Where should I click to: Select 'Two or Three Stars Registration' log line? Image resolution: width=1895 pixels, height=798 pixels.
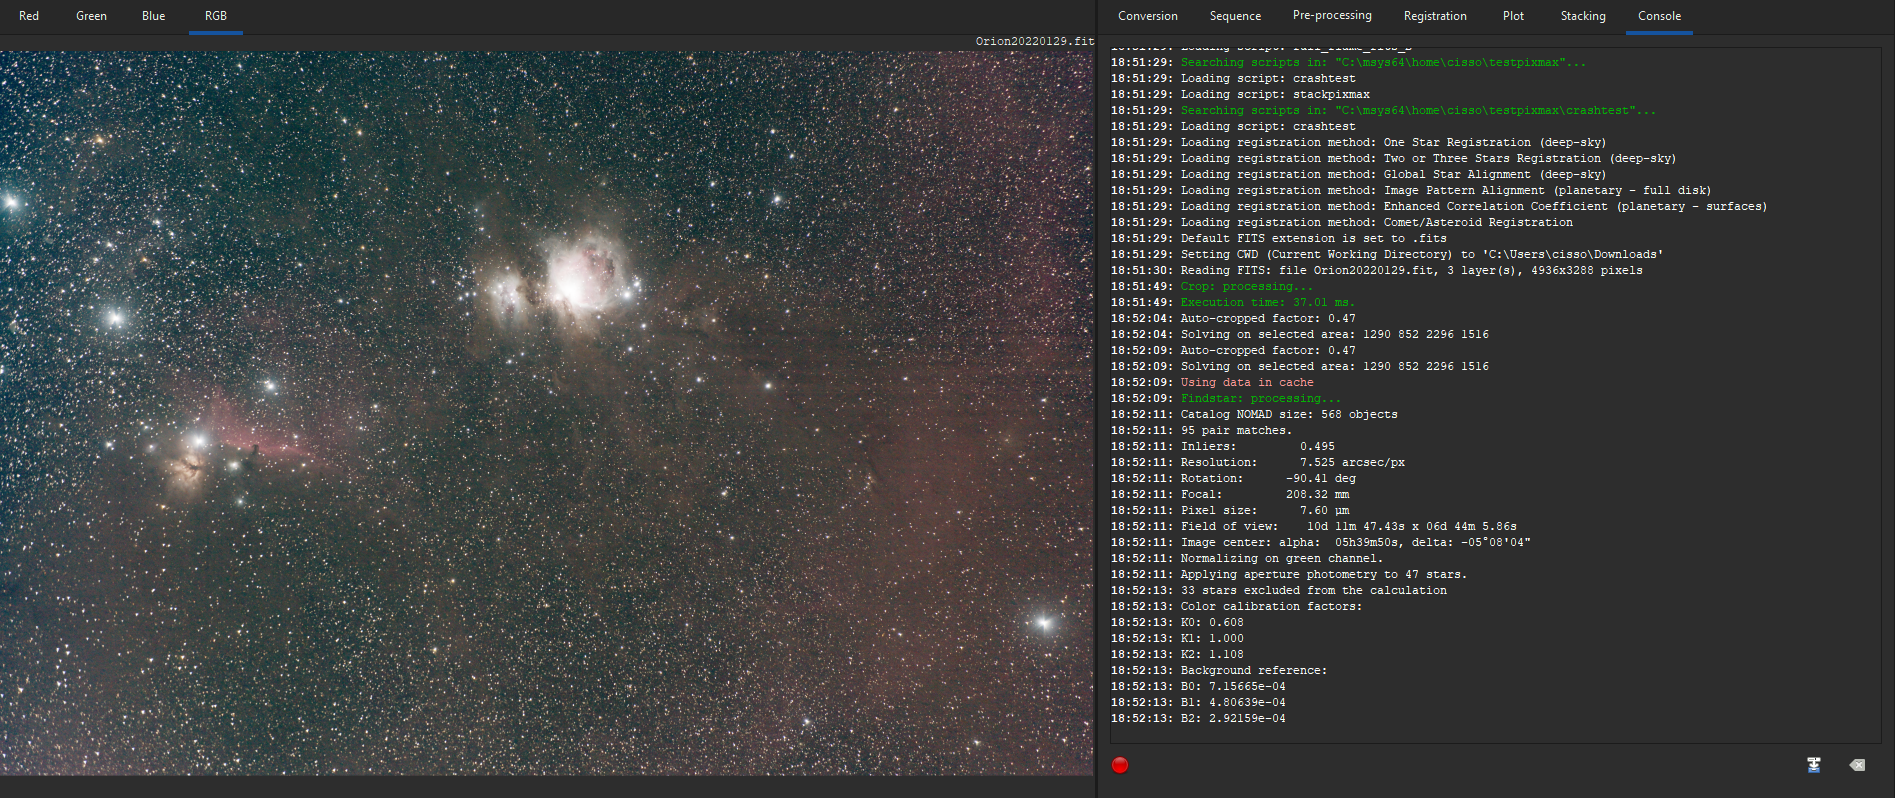(x=1393, y=159)
